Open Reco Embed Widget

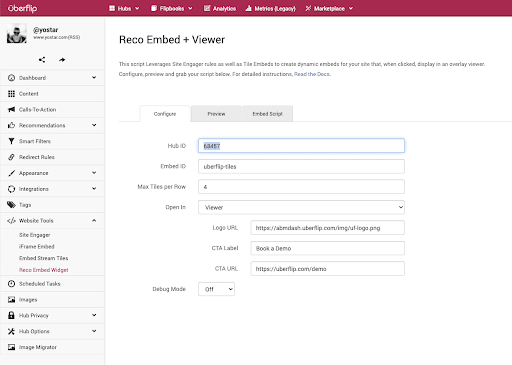click(44, 270)
